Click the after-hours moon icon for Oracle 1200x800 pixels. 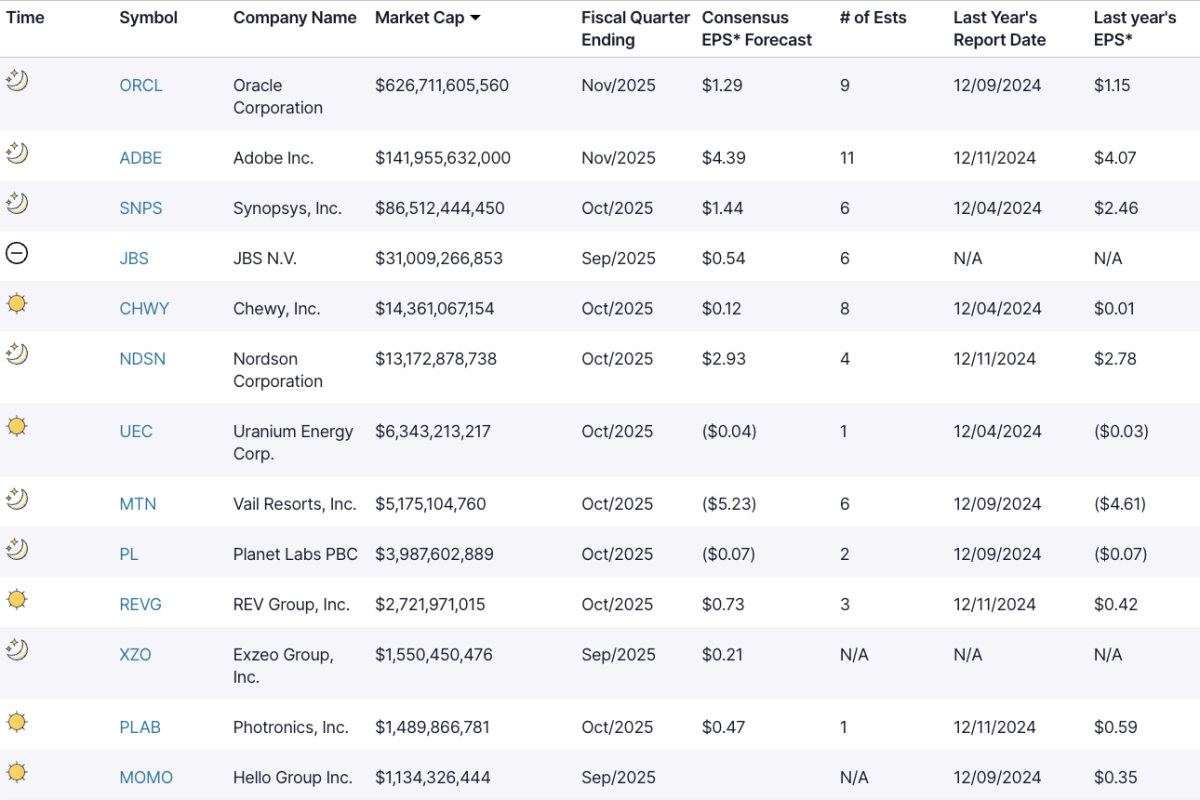tap(16, 81)
